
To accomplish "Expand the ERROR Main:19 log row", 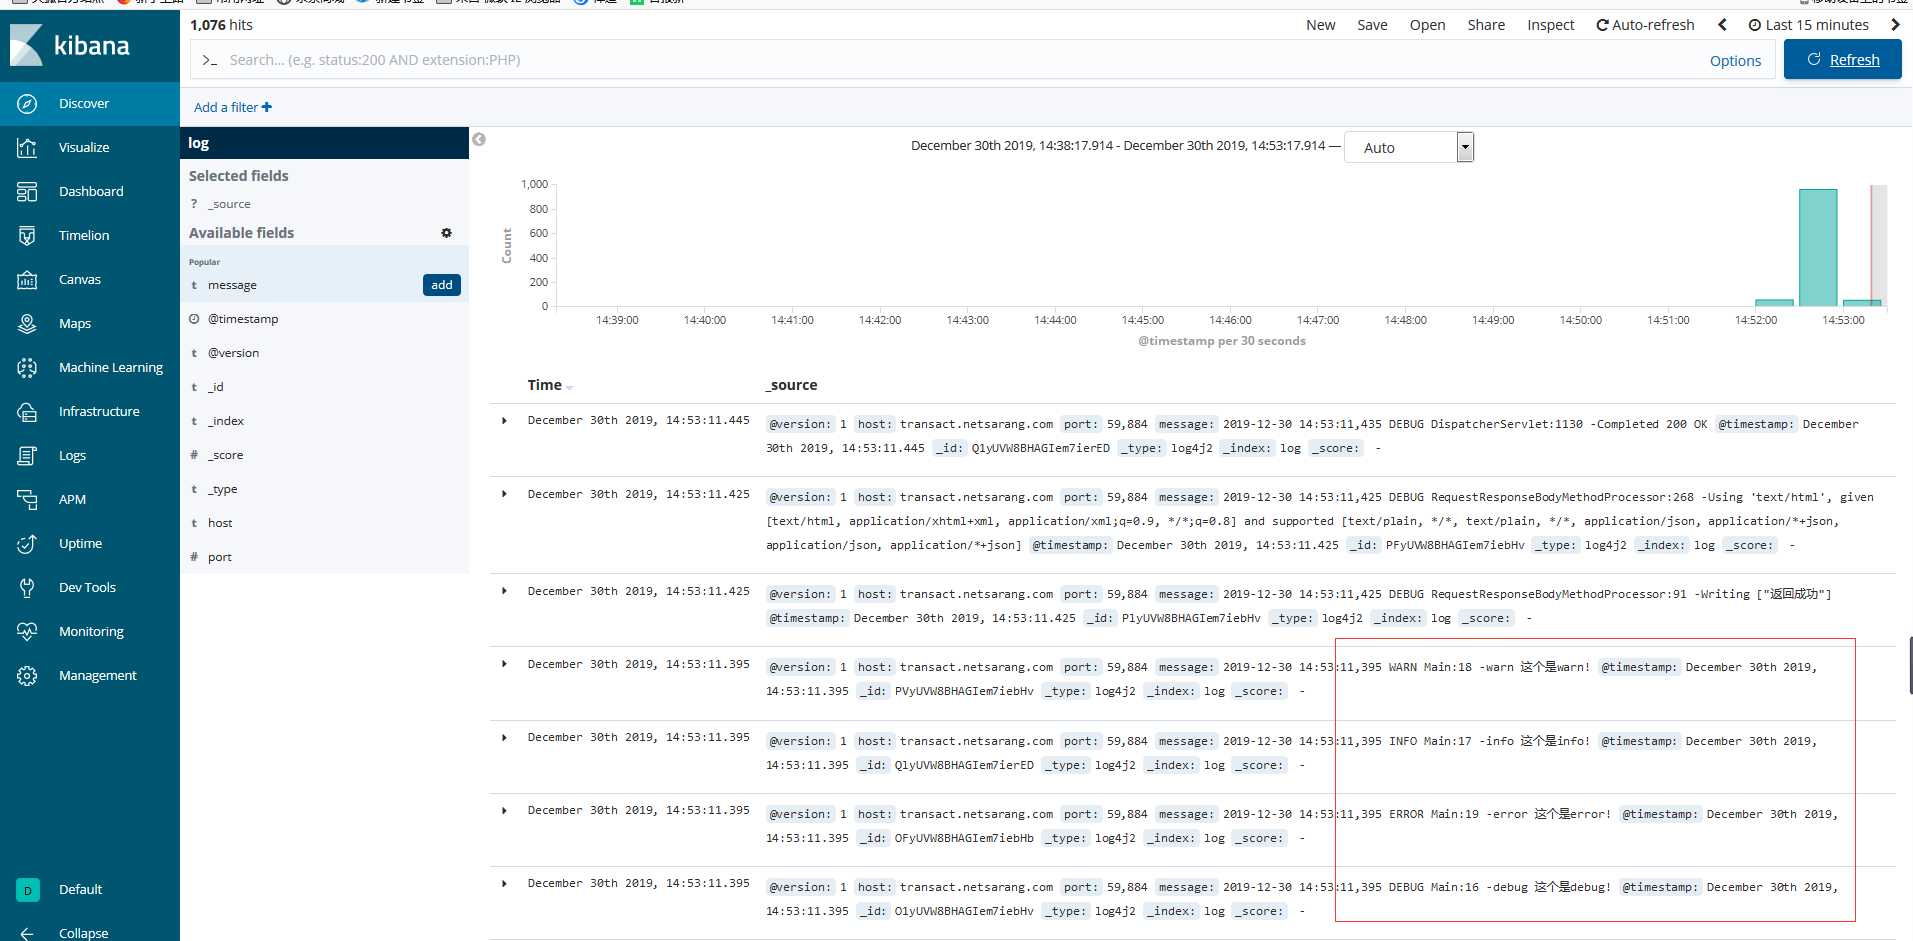I will tap(504, 811).
